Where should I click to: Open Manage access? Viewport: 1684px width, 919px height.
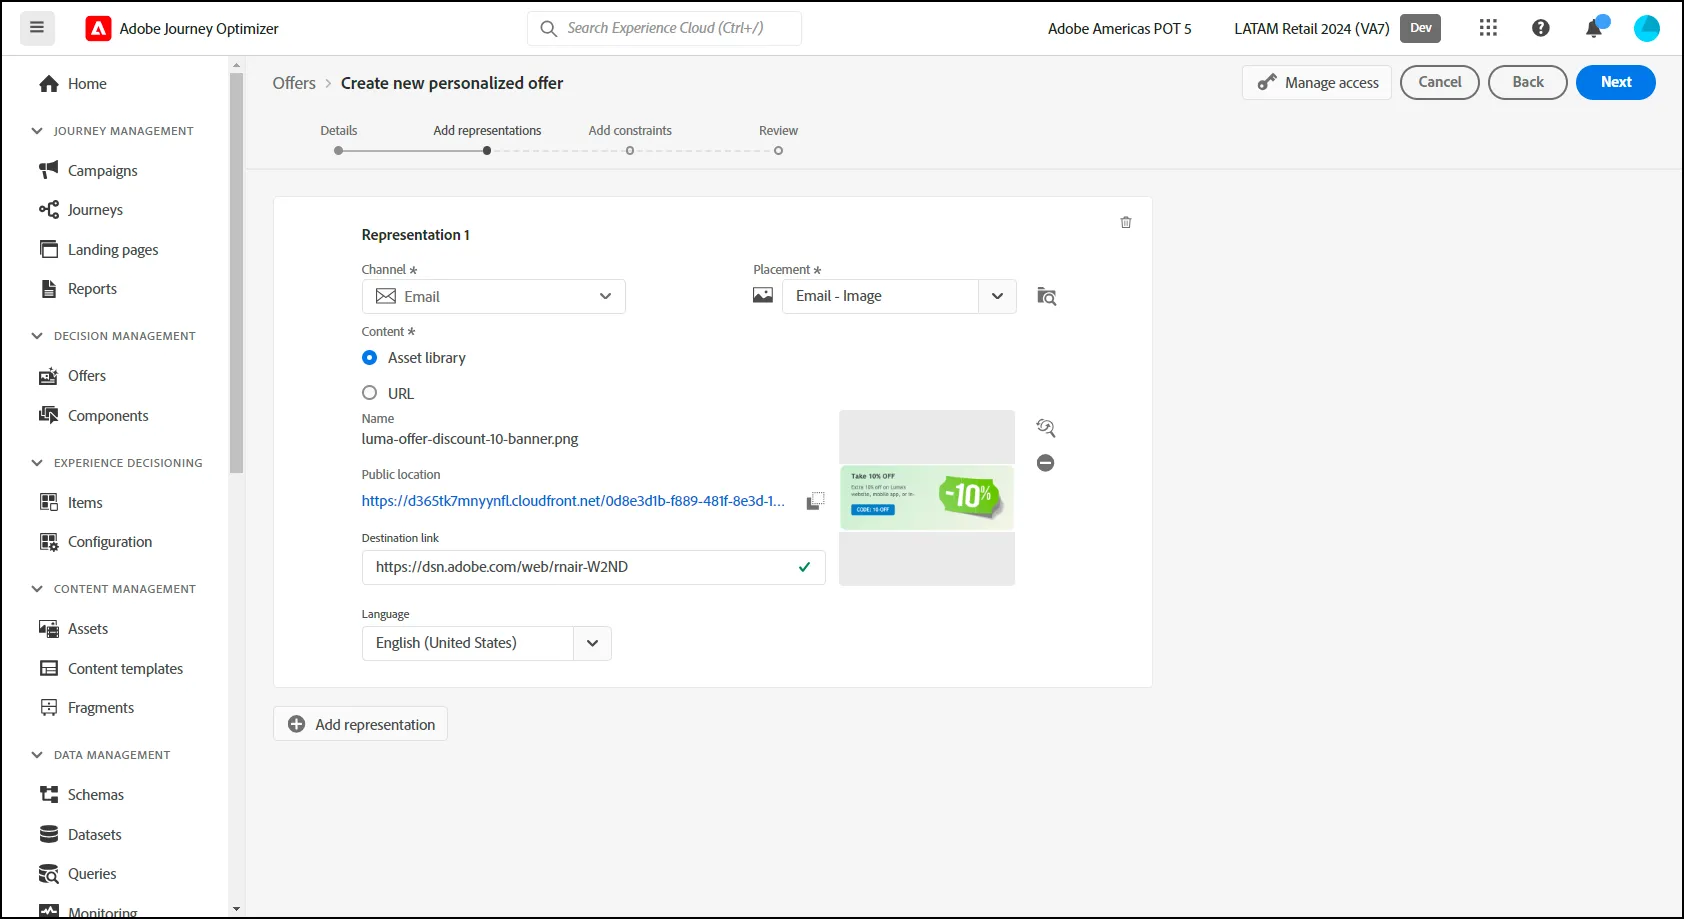click(1317, 83)
